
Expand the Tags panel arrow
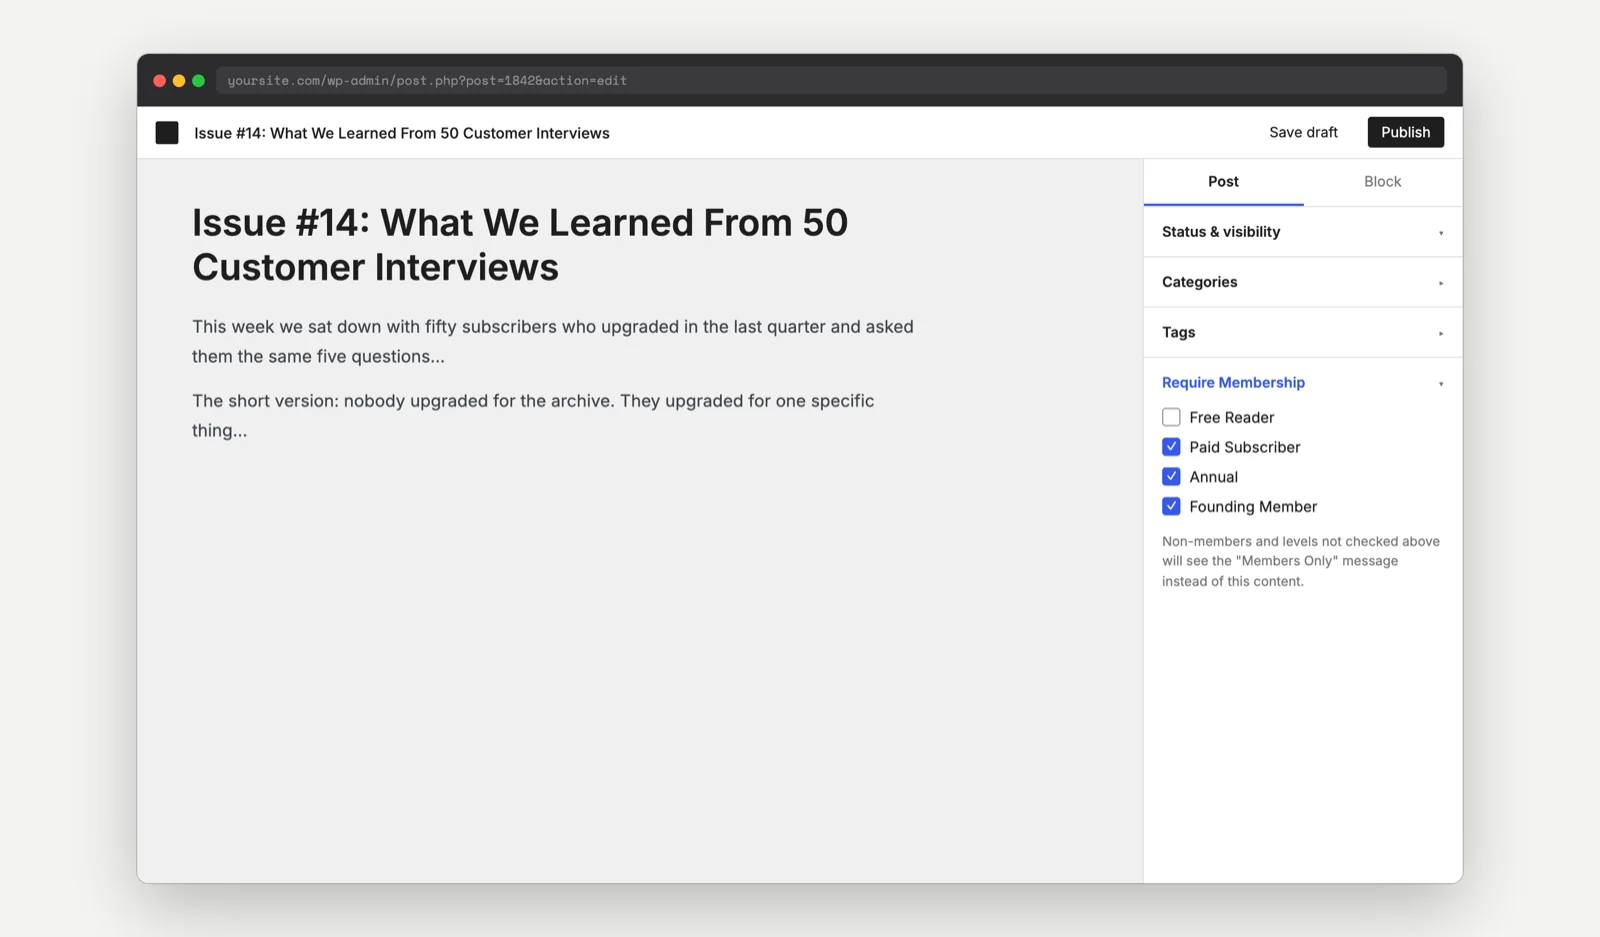(x=1441, y=333)
